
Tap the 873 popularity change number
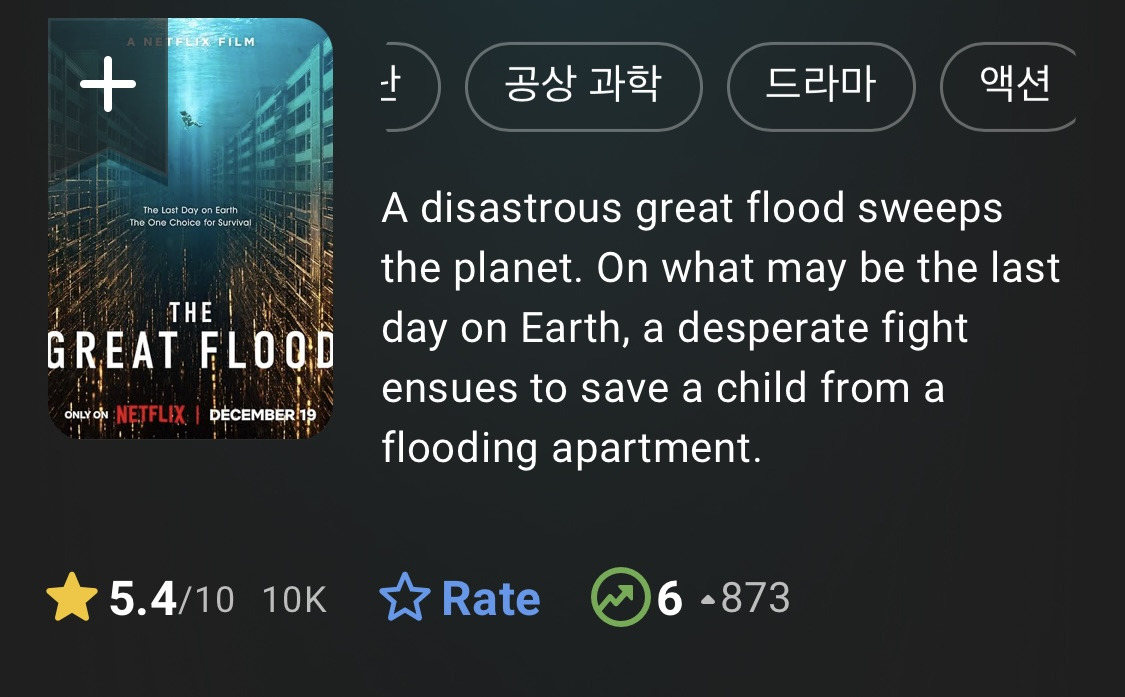tap(755, 599)
